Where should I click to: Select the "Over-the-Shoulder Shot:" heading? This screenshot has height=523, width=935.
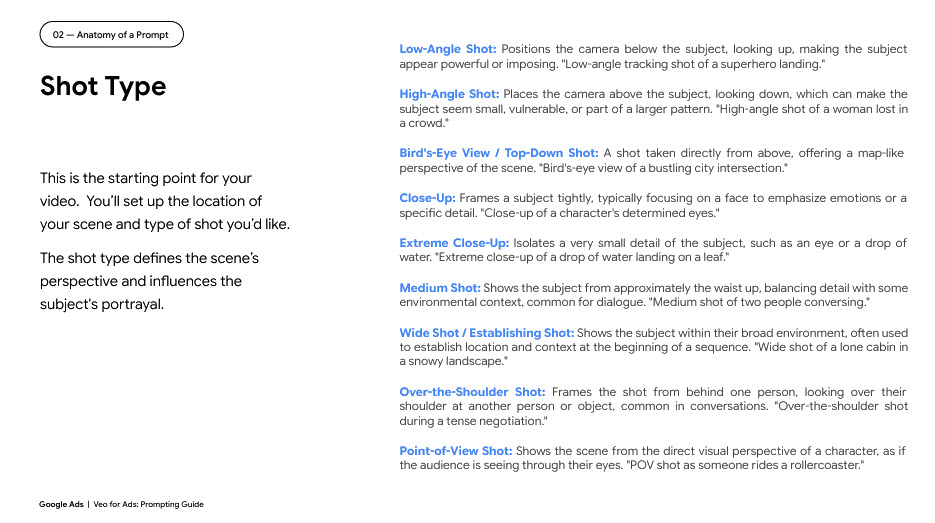point(472,392)
